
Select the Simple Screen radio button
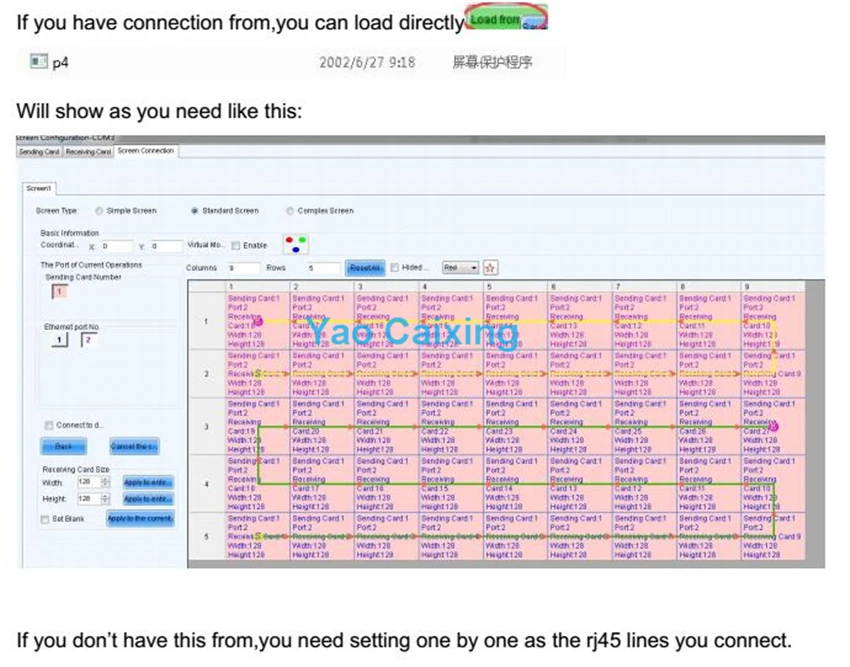pos(99,211)
